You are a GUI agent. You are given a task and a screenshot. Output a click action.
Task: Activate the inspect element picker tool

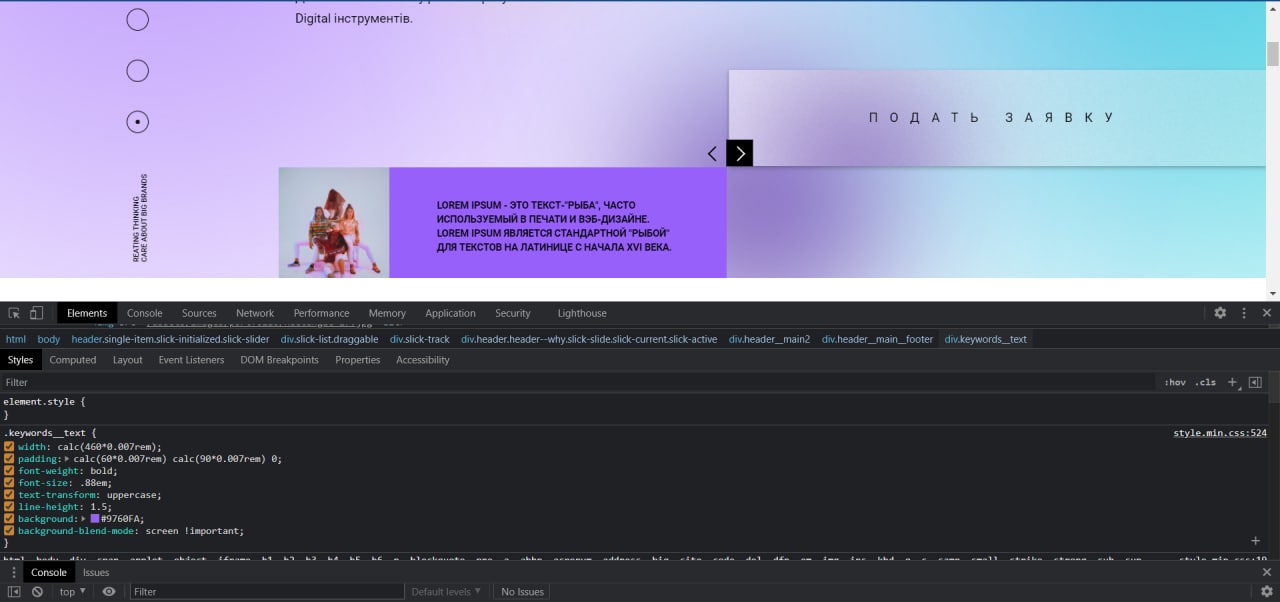click(x=14, y=313)
